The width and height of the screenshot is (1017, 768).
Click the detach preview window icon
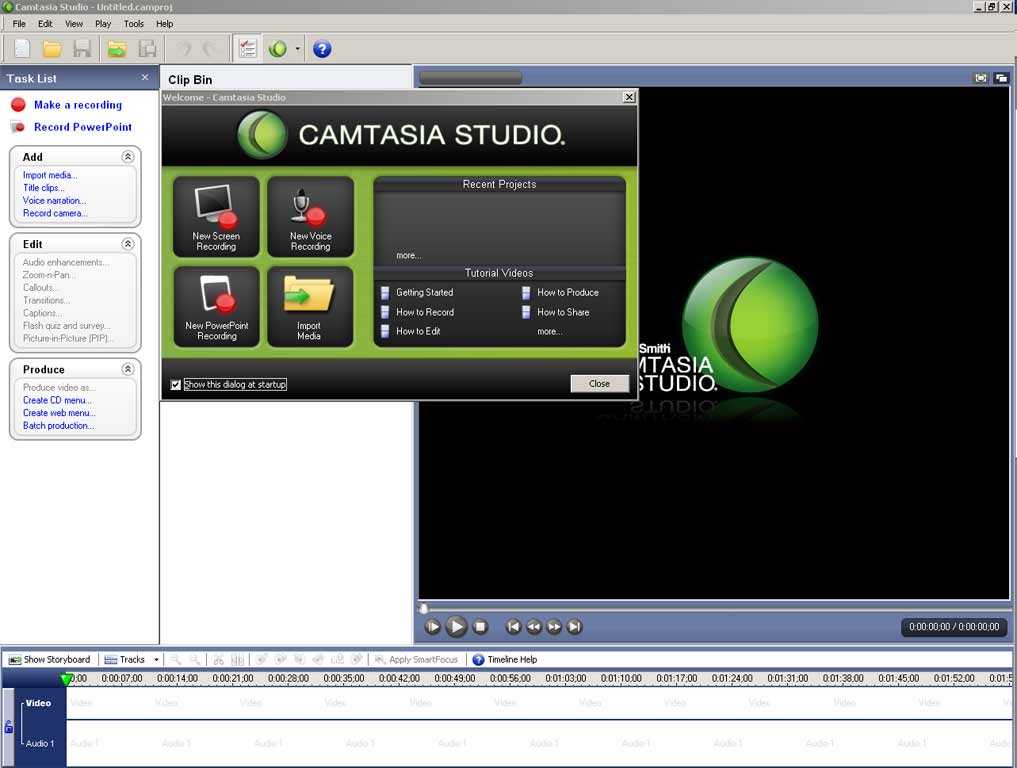coord(1001,78)
